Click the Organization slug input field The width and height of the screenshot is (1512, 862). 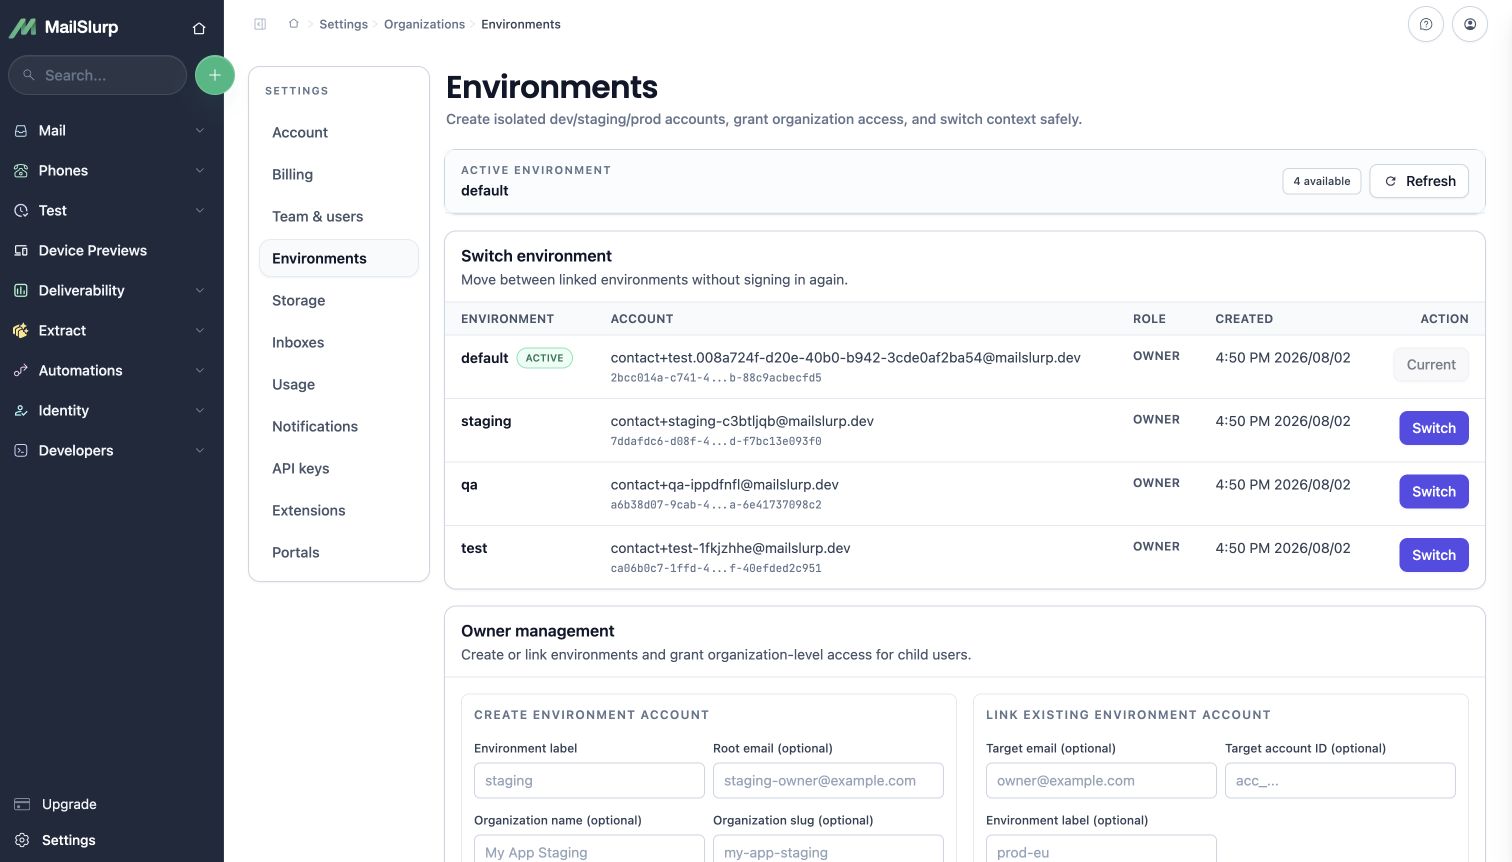click(x=828, y=849)
